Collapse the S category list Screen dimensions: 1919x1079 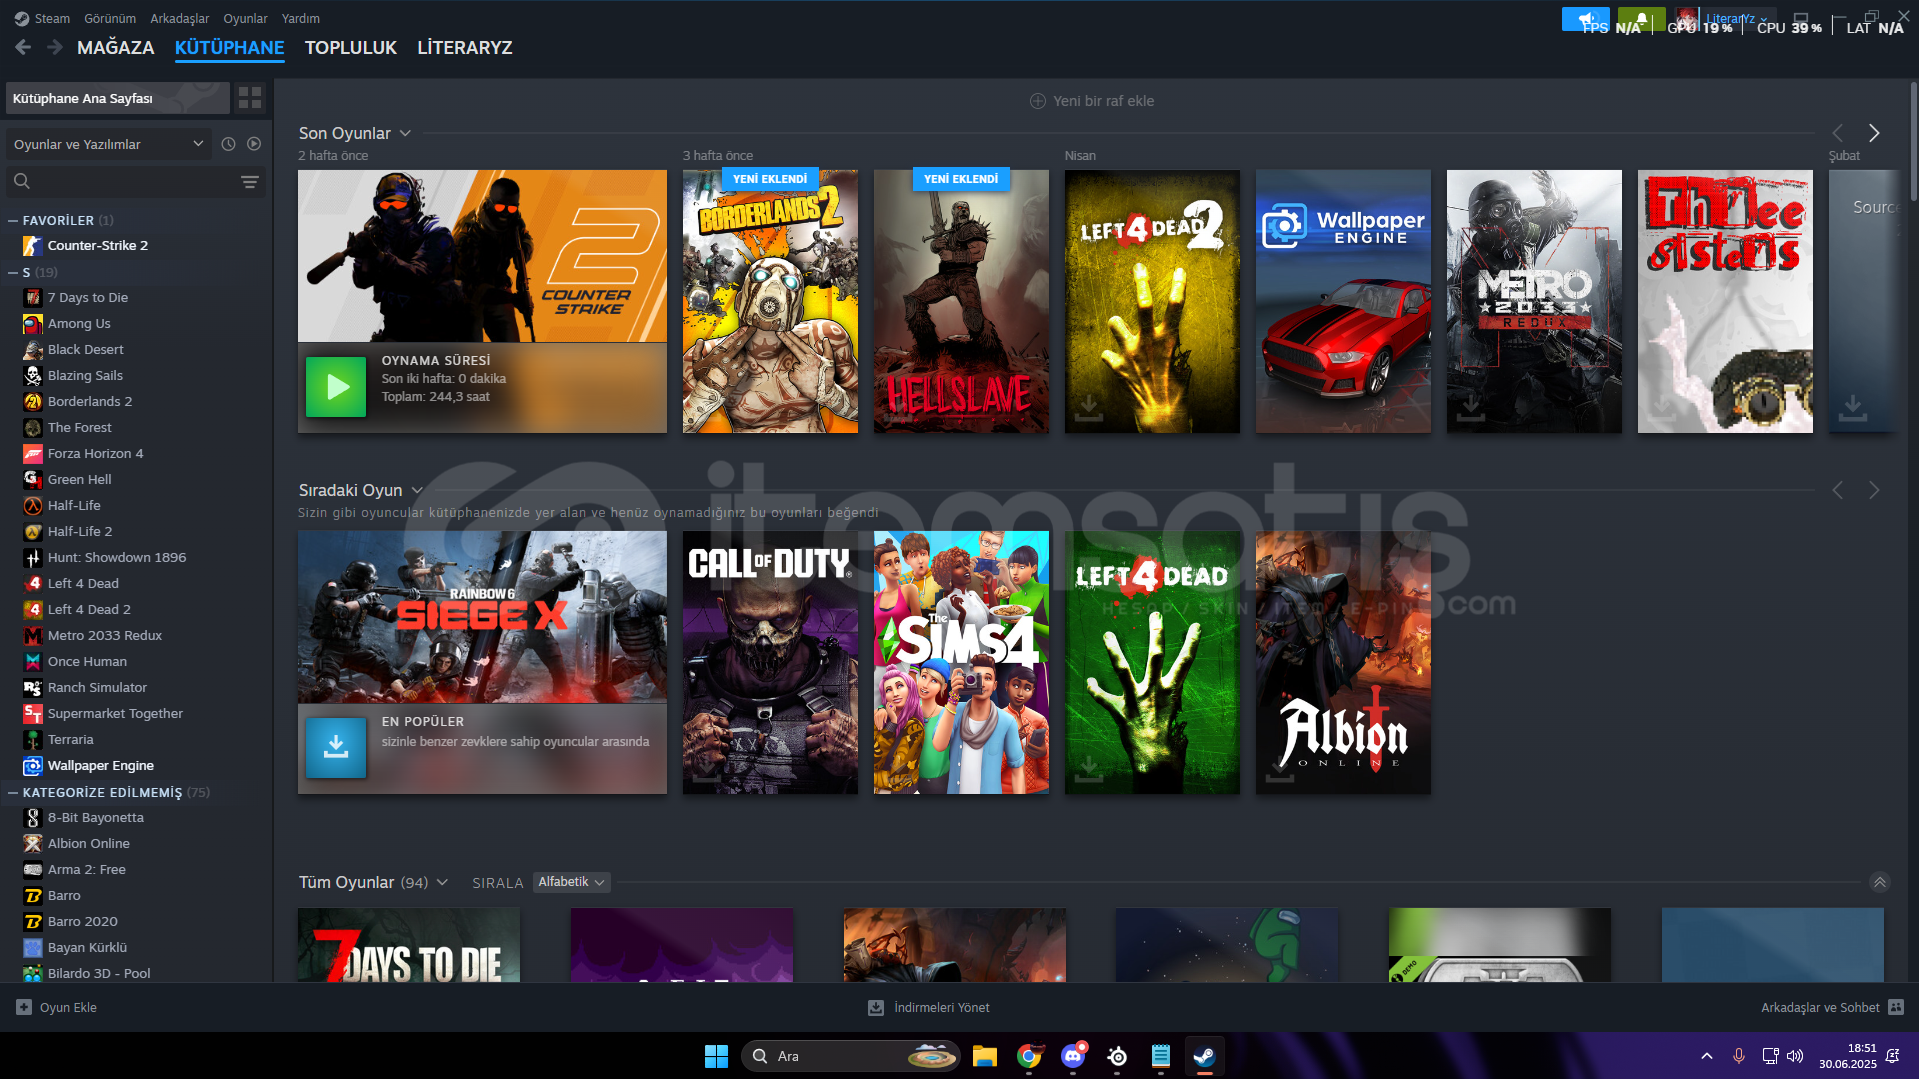pyautogui.click(x=13, y=272)
